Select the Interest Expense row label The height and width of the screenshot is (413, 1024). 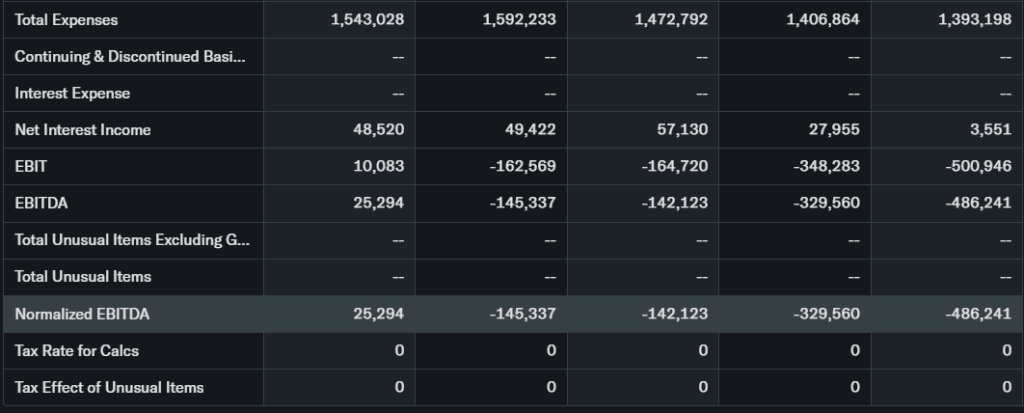72,93
